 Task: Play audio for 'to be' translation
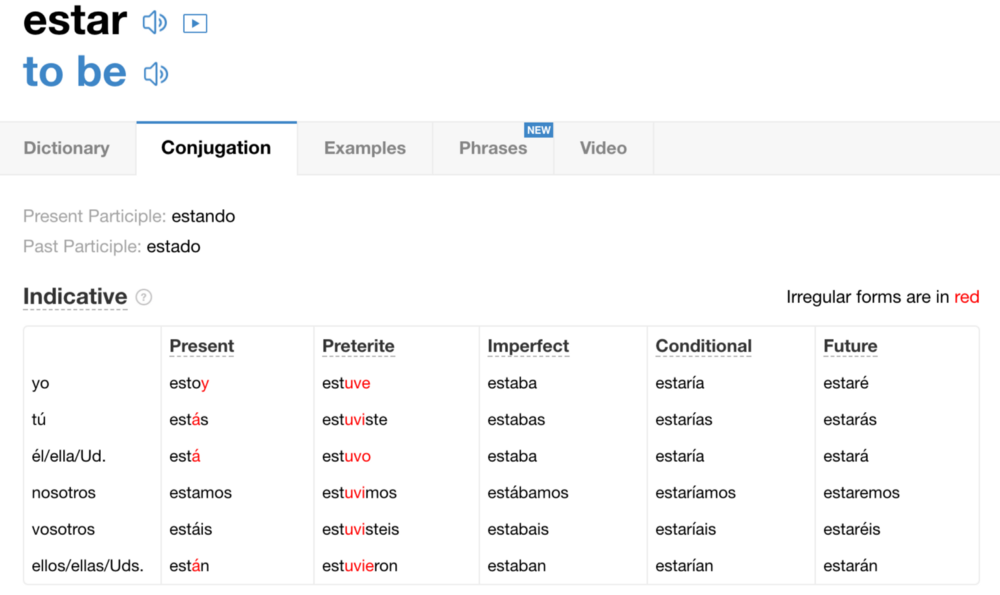point(156,74)
